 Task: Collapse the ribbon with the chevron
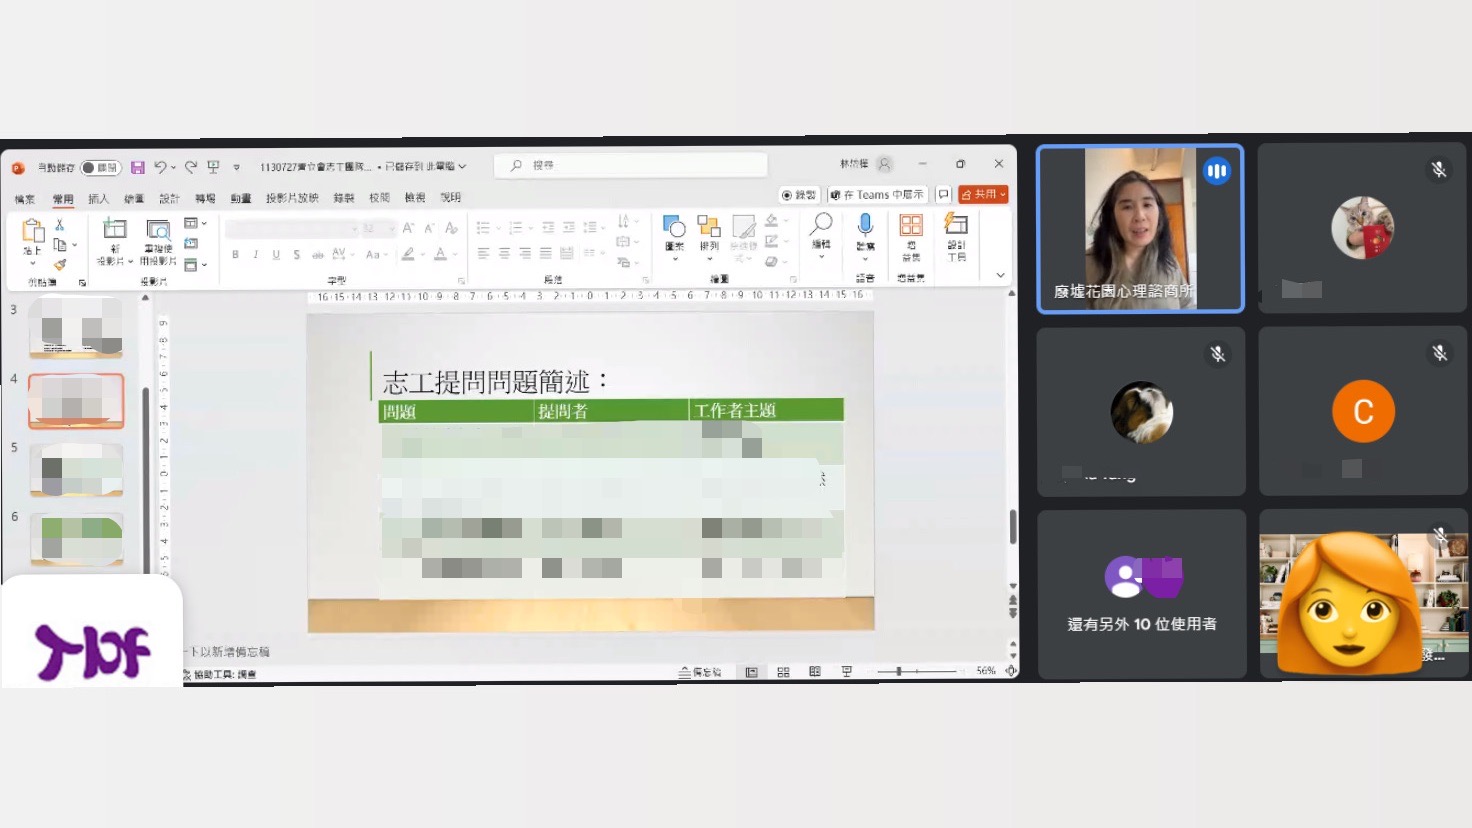1000,275
